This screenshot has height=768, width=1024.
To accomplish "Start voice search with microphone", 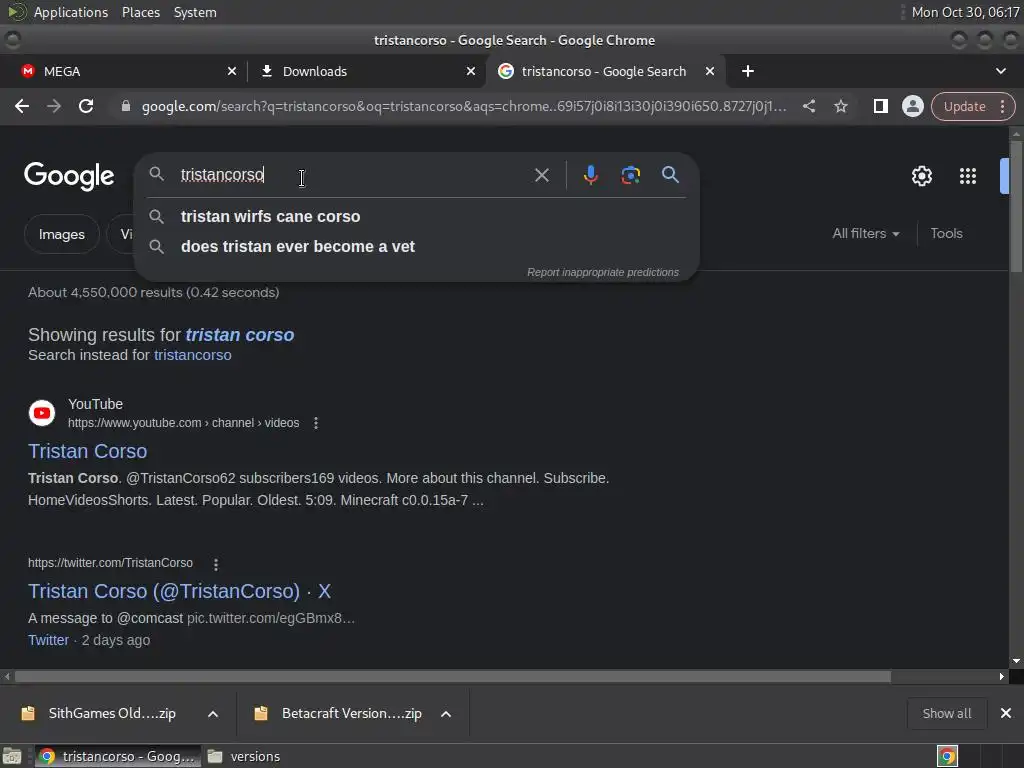I will [x=590, y=175].
